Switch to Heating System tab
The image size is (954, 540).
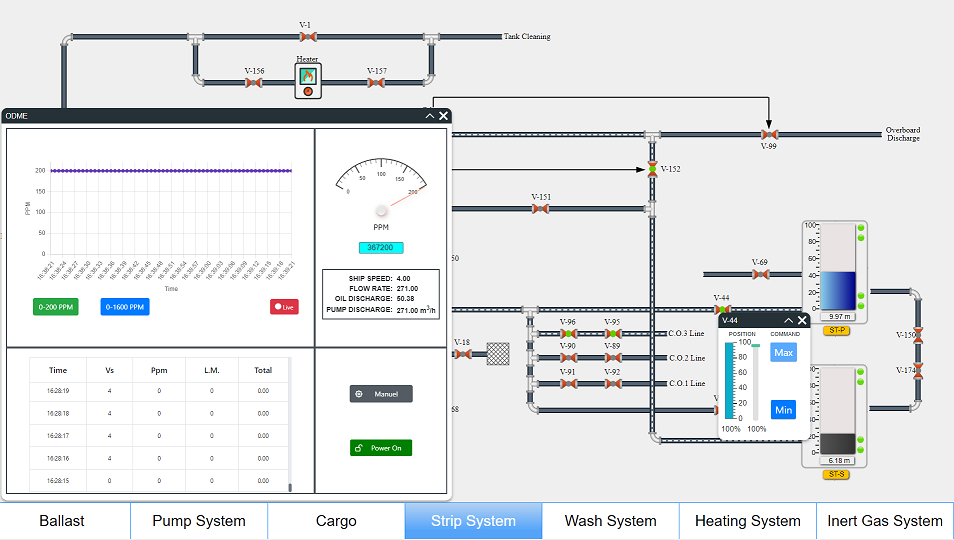point(748,521)
